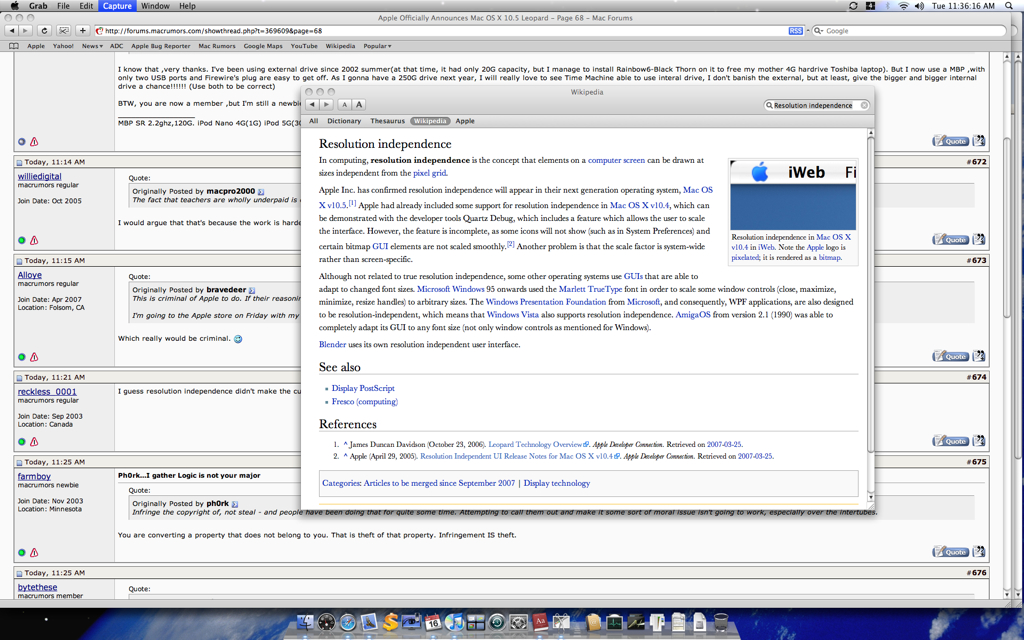View macpro2000's original post arrow icon

click(x=261, y=192)
